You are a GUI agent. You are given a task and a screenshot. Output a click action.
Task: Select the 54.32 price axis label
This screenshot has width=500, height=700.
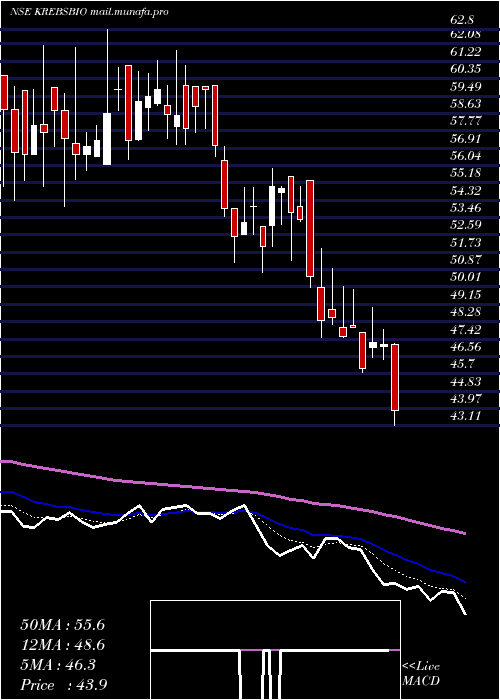click(x=466, y=191)
